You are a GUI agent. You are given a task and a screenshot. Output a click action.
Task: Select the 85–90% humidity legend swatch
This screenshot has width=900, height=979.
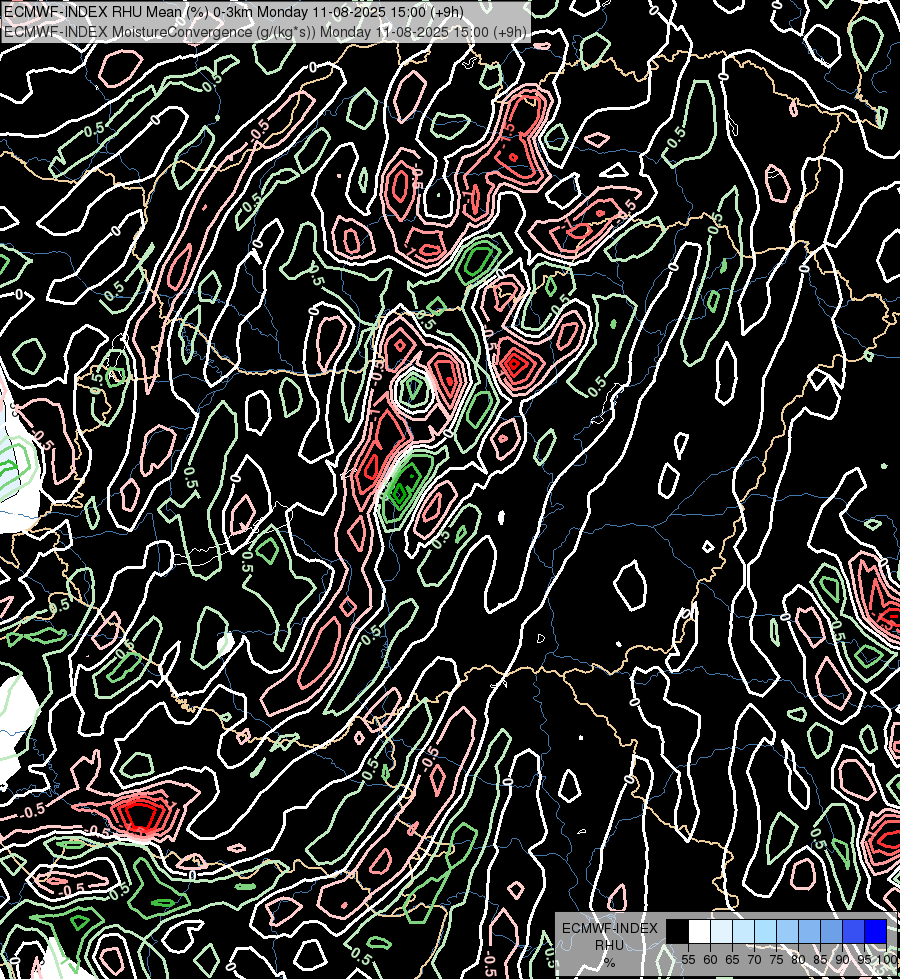click(831, 931)
